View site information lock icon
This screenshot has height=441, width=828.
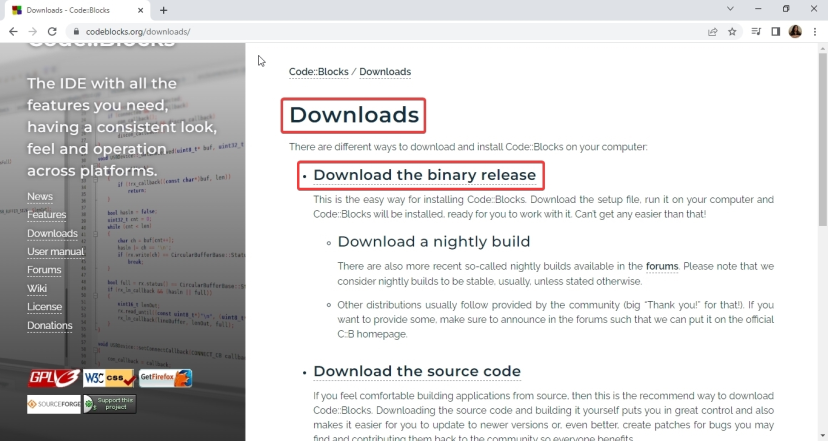[x=76, y=32]
